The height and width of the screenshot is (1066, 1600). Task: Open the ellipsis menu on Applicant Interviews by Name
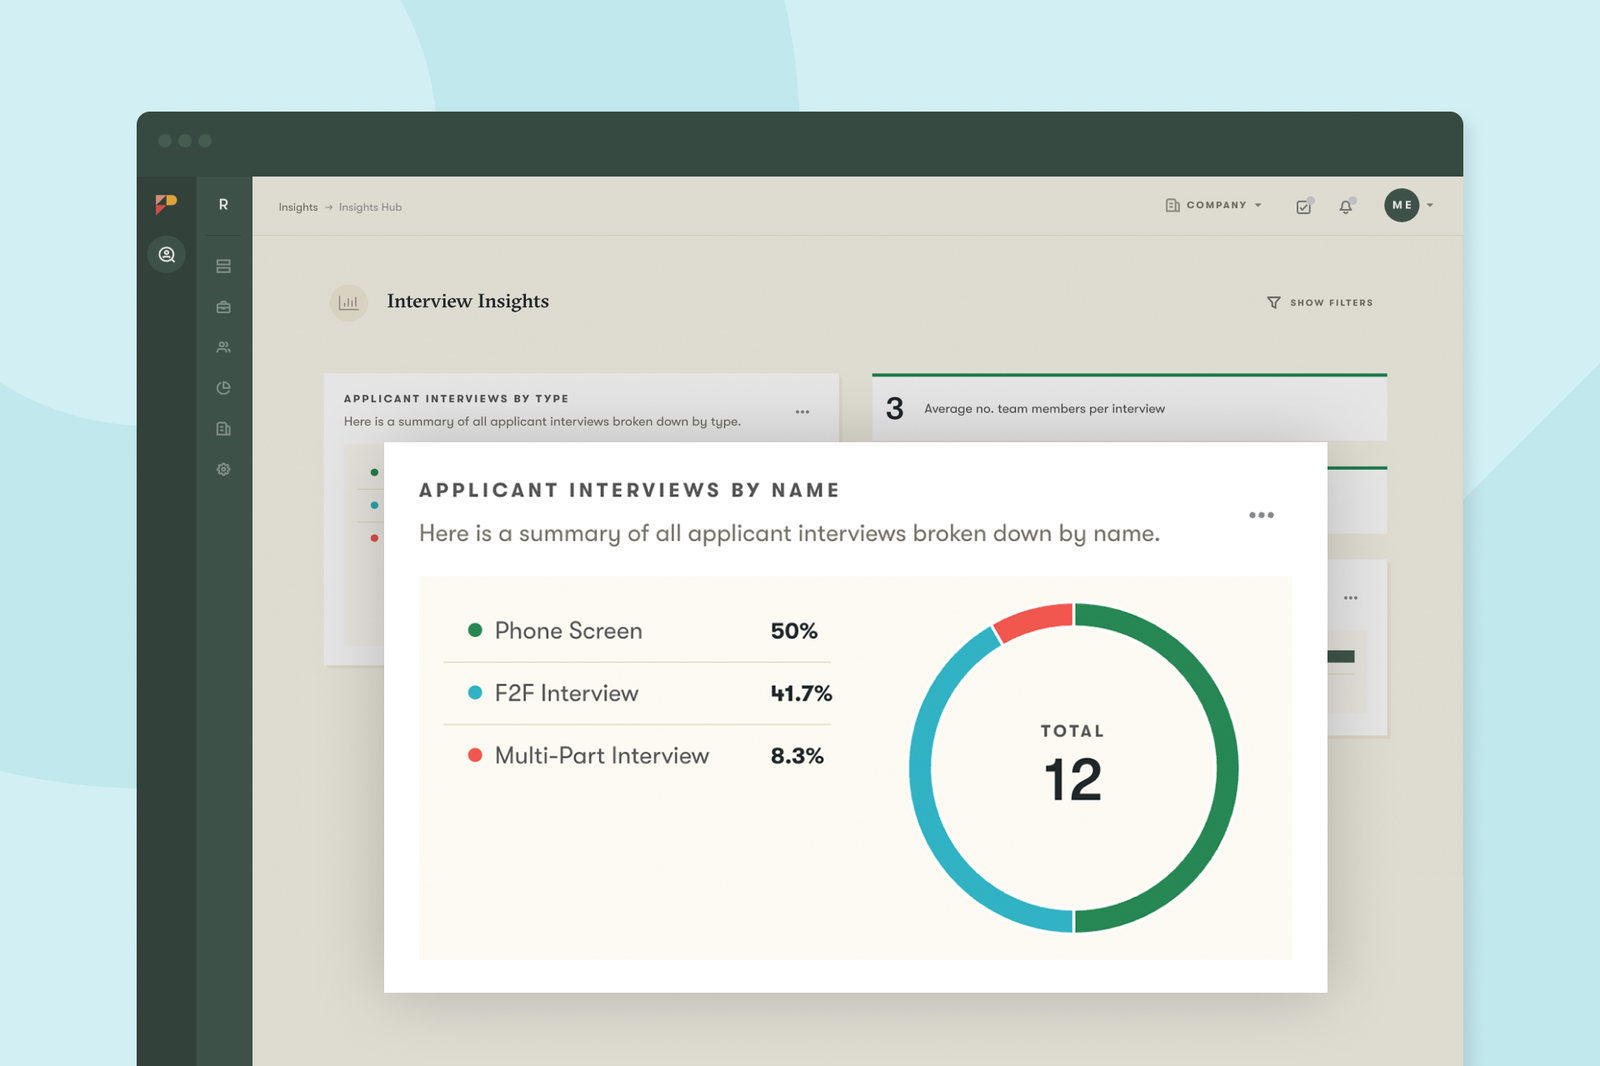tap(1261, 515)
